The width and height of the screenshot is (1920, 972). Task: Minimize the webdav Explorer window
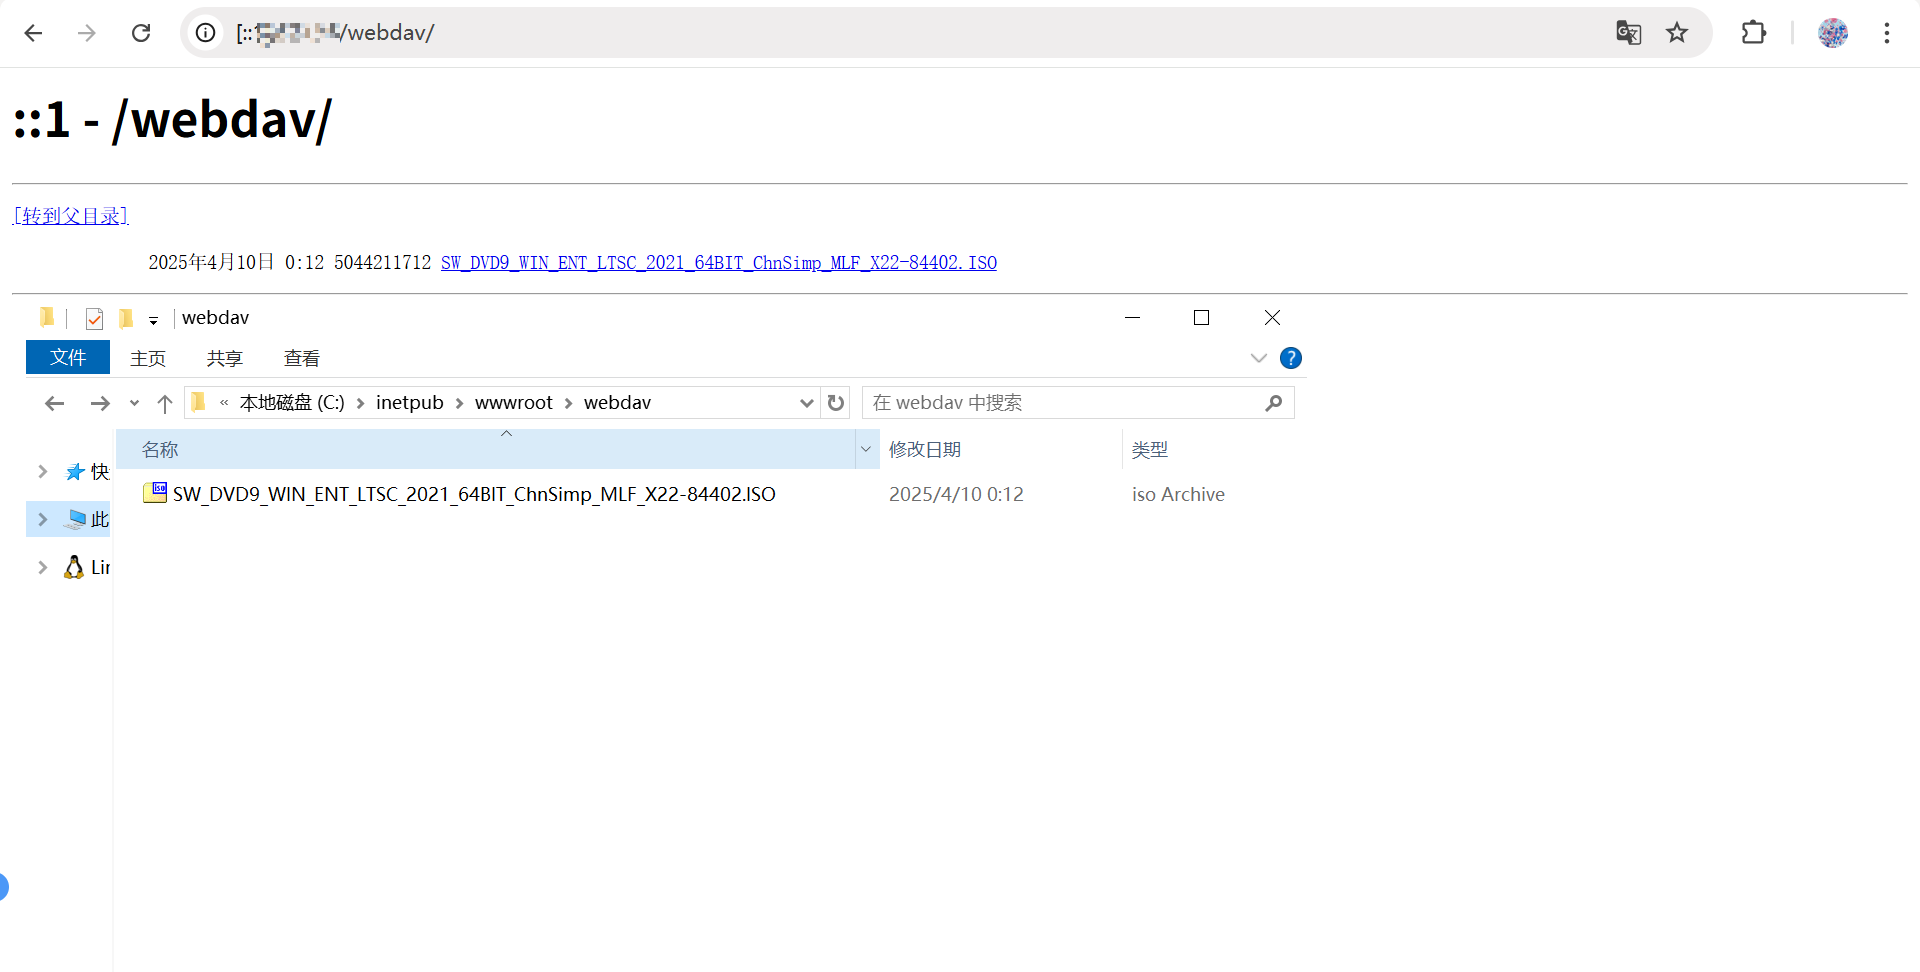click(1133, 318)
